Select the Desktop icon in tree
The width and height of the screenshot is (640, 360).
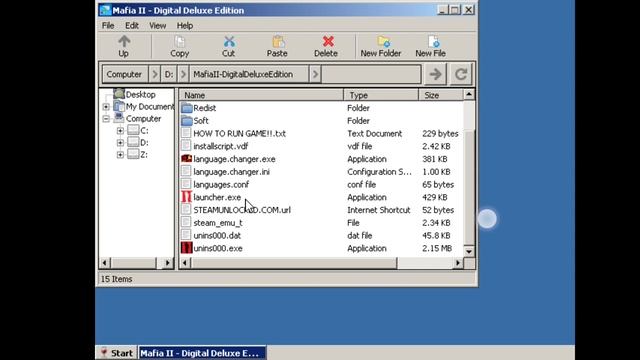[119, 94]
